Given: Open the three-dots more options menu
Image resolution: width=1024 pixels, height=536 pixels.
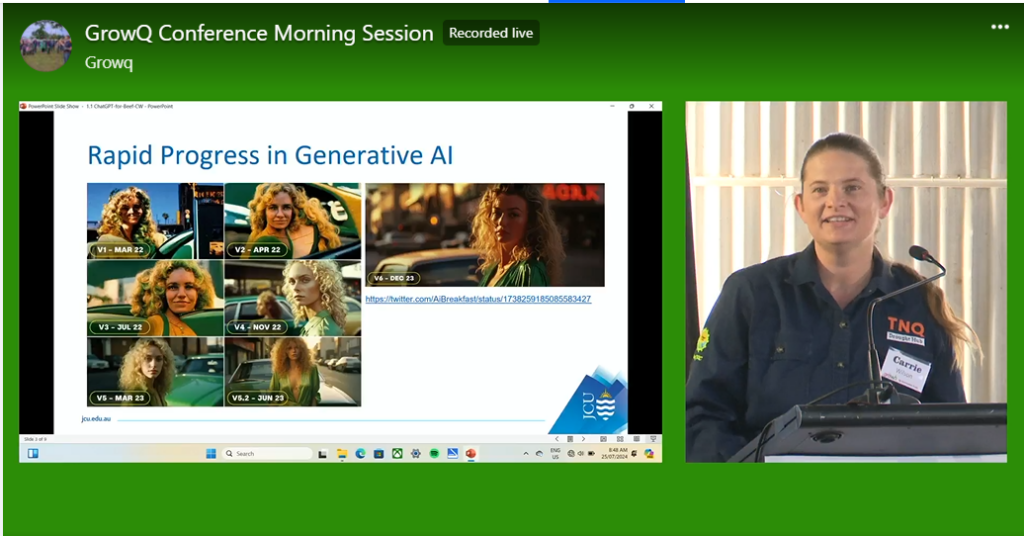Looking at the screenshot, I should coord(999,27).
